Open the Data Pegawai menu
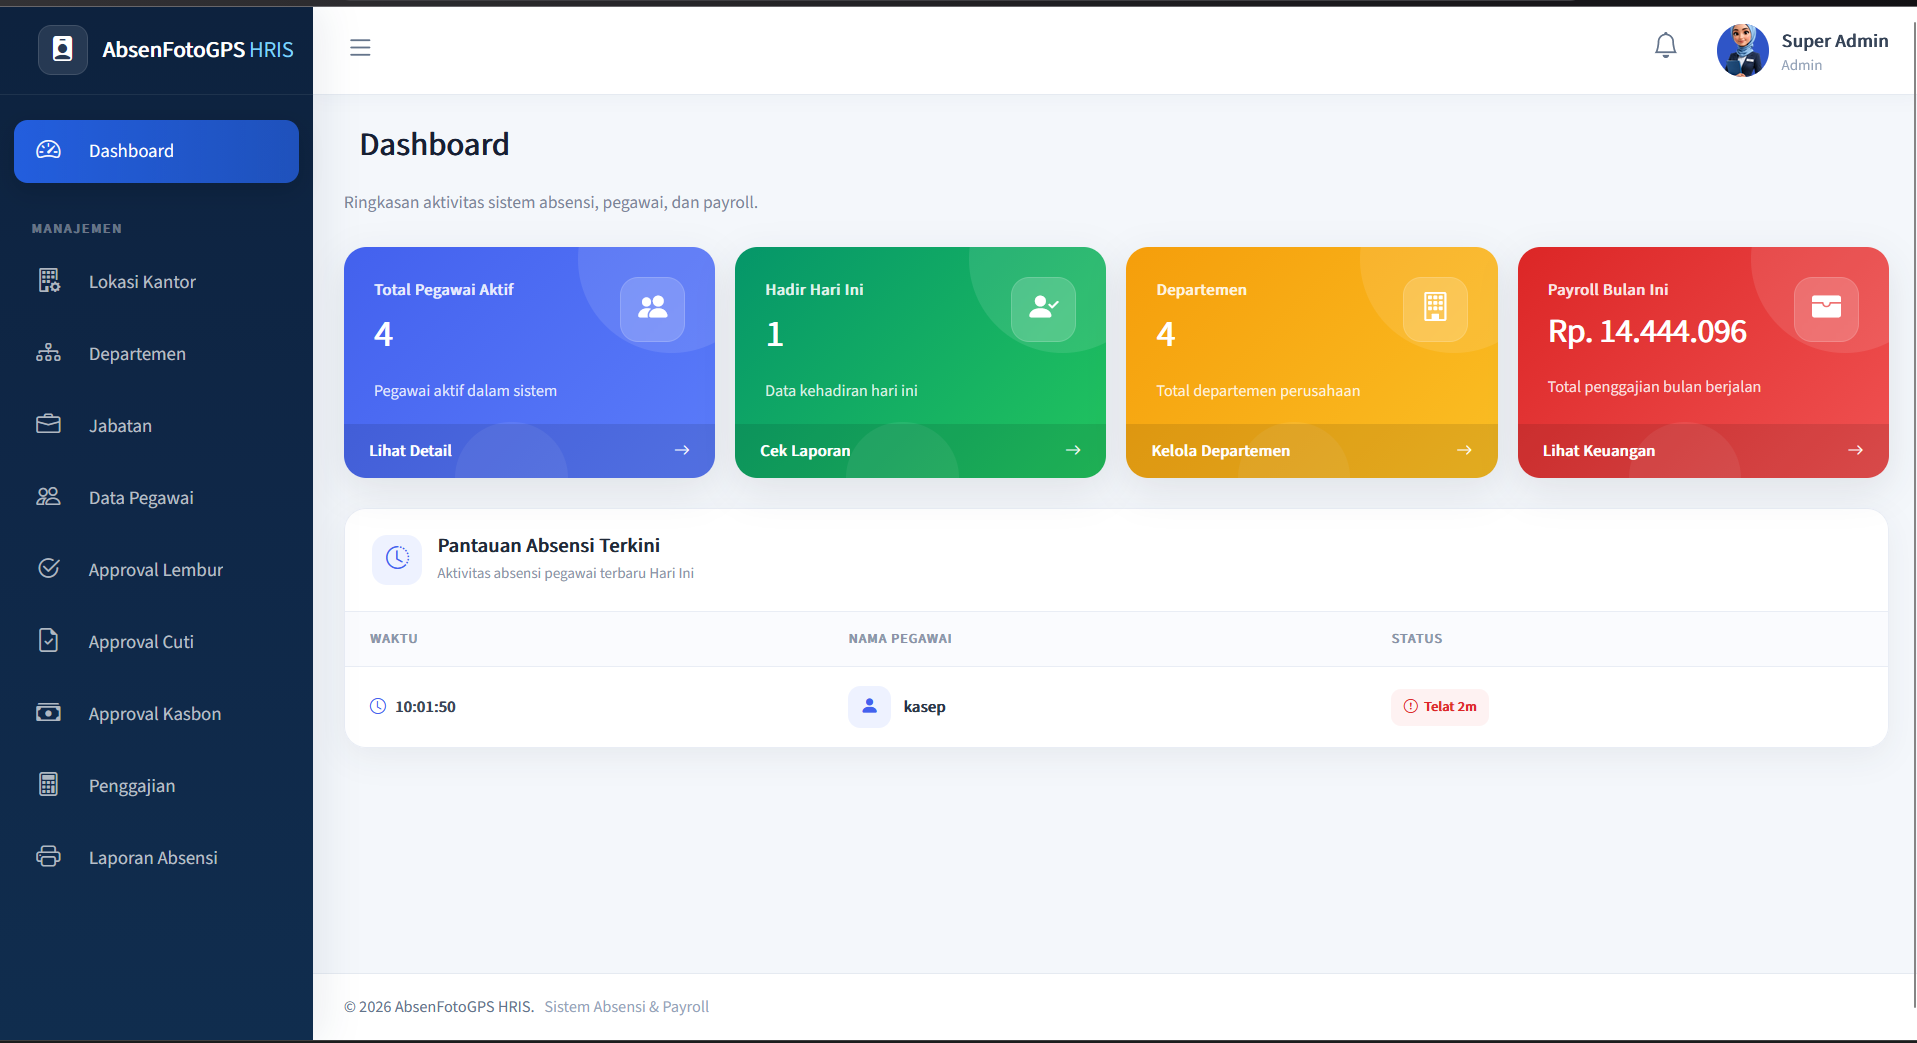This screenshot has width=1917, height=1043. [x=156, y=498]
